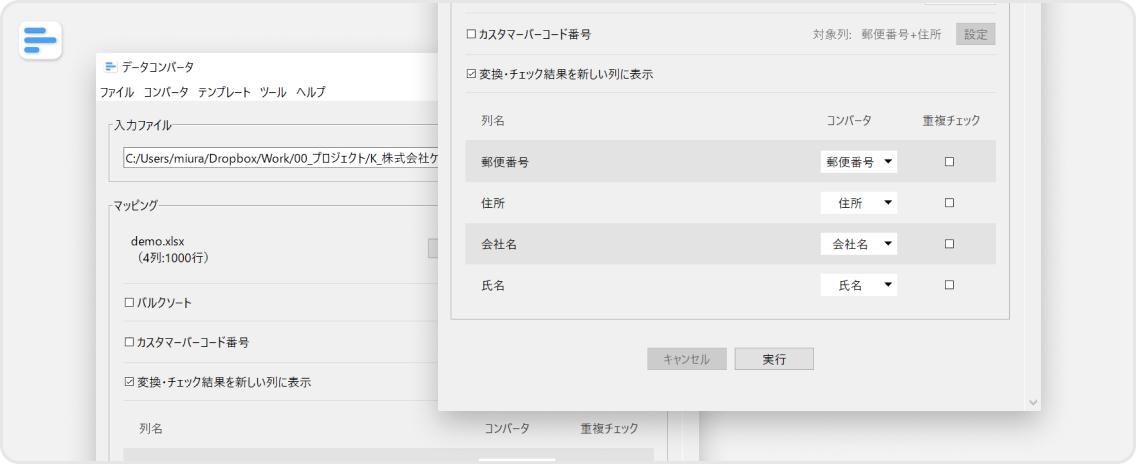Click the データコンバータ title bar icon
Screen dimensions: 1136x464
[x=110, y=67]
